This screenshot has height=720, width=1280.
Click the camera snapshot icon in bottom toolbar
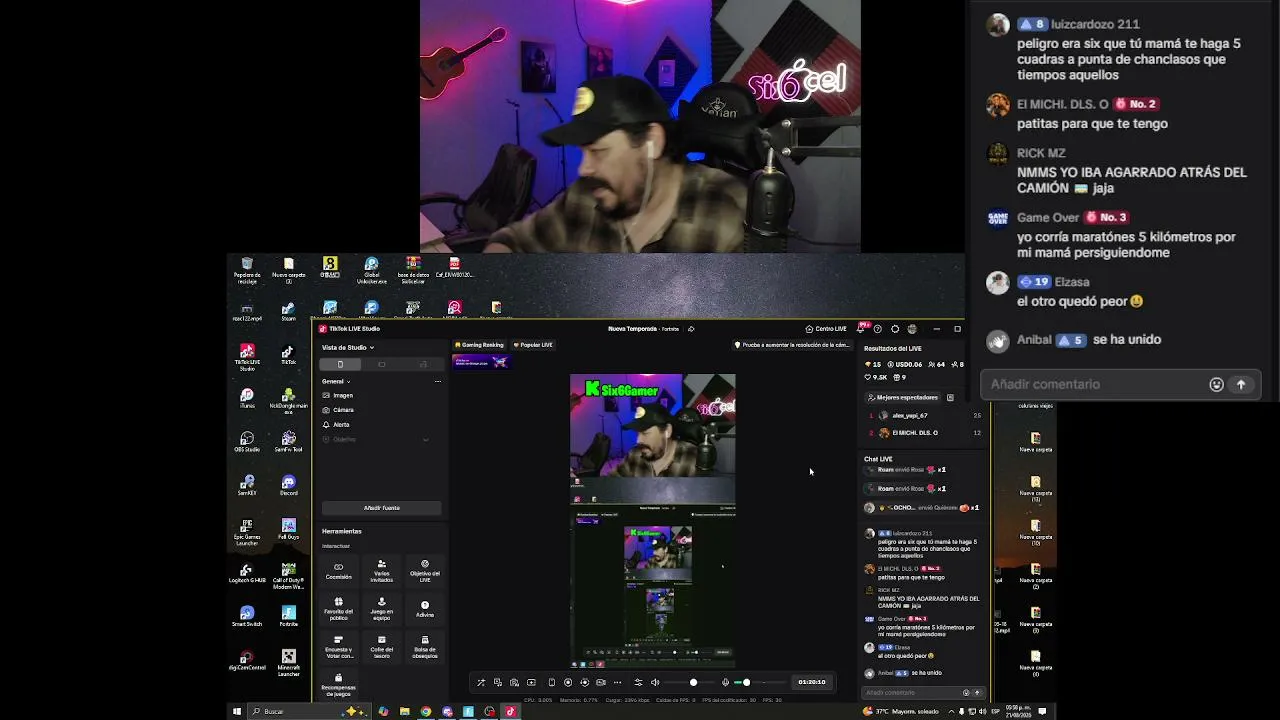(514, 682)
